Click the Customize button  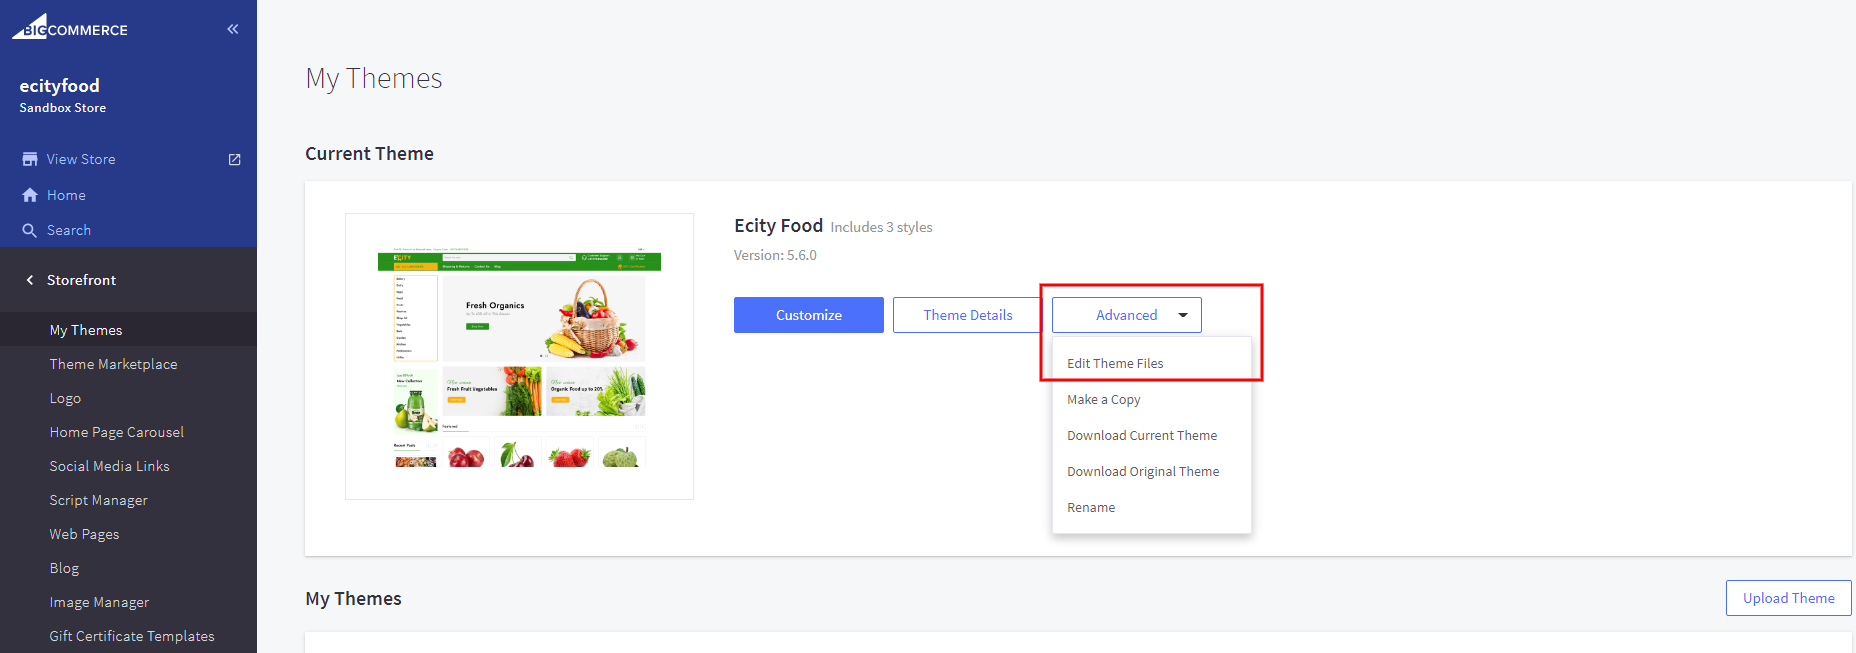coord(808,315)
